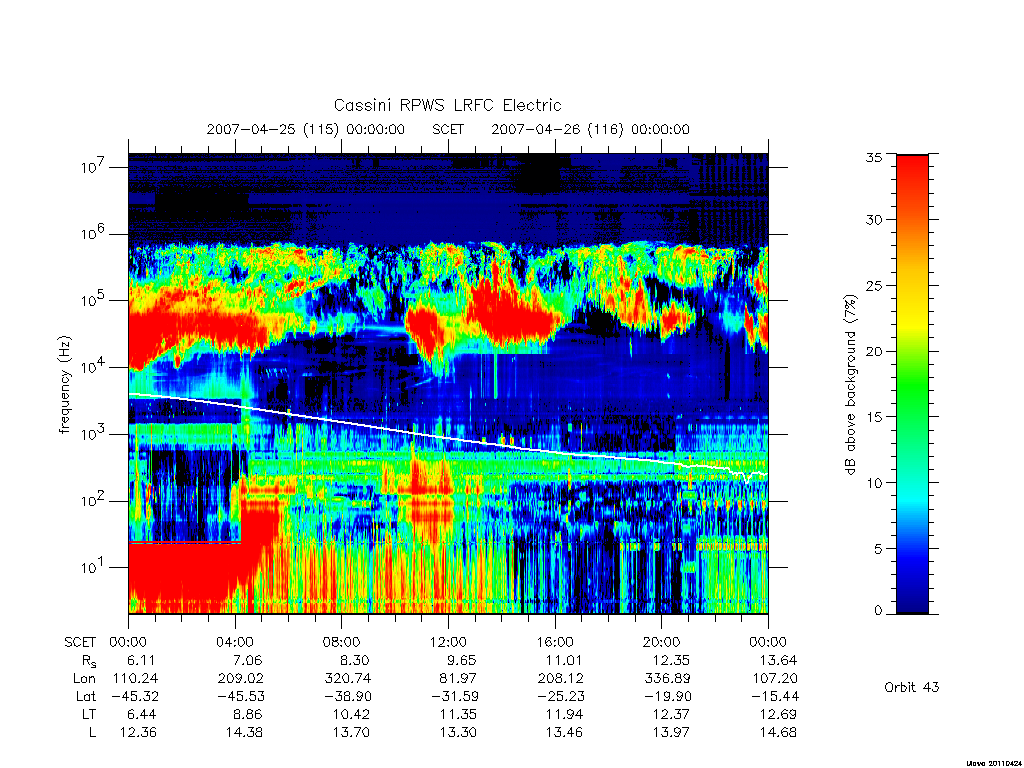This screenshot has height=768, width=1024.
Task: Click the SCET 20:00 time label
Action: [662, 643]
